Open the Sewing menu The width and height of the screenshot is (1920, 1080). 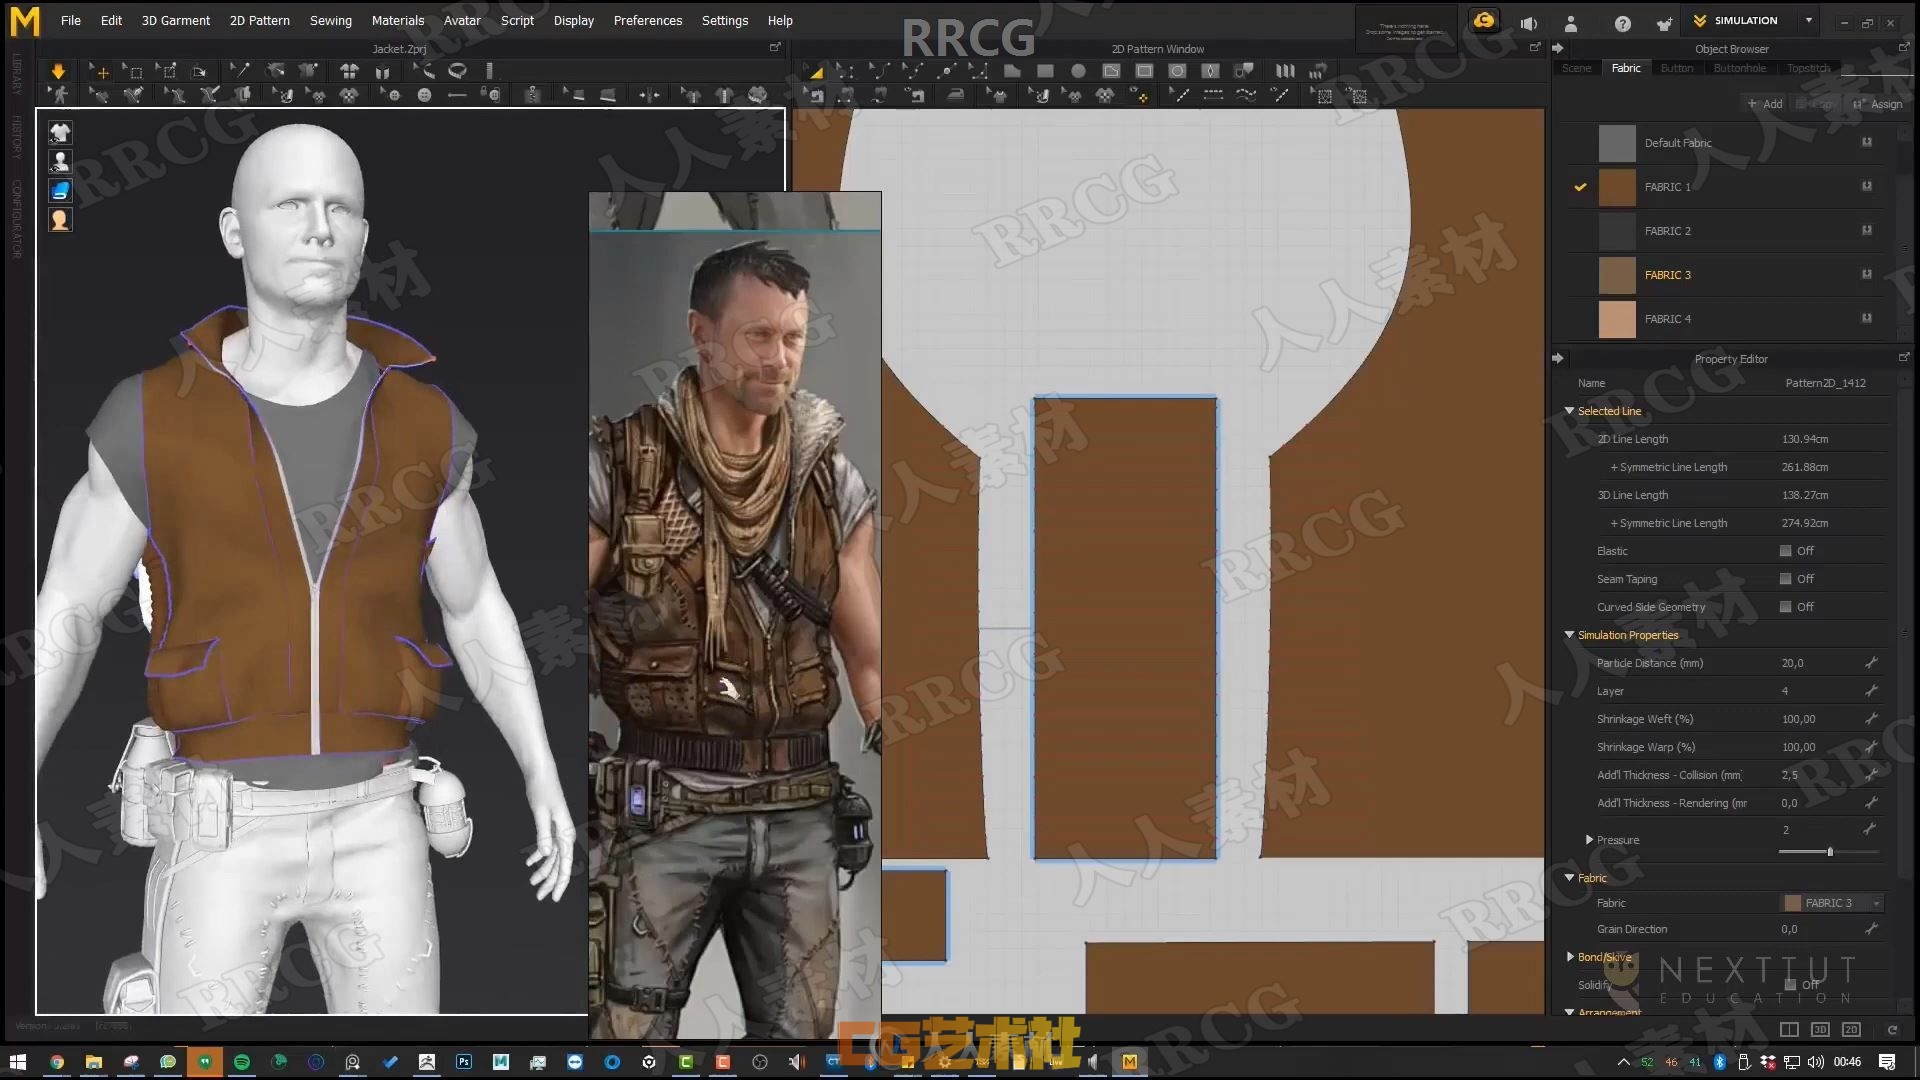(x=330, y=20)
